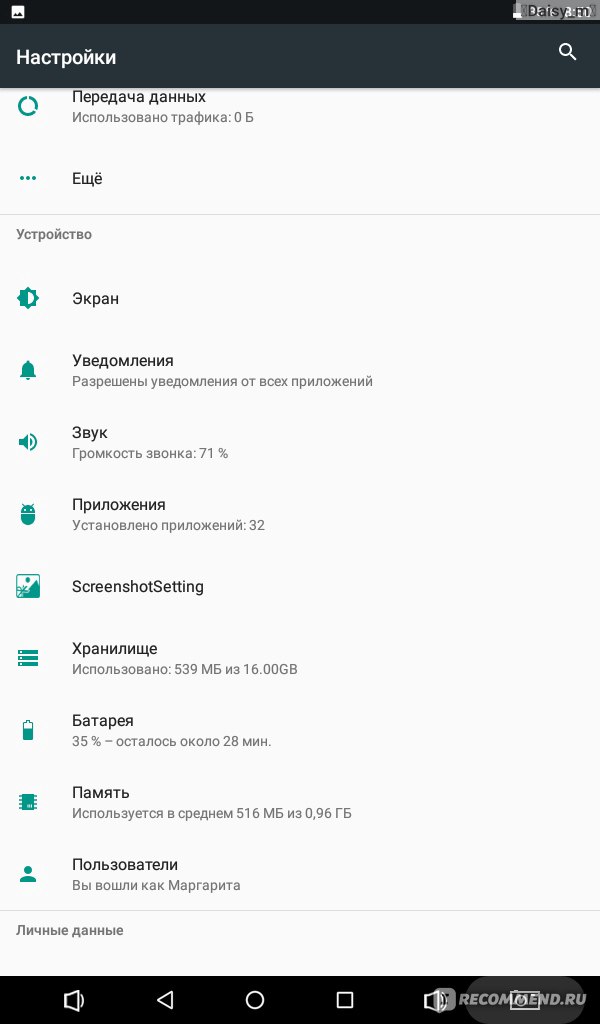Tap the Пользователи person icon

pos(28,874)
